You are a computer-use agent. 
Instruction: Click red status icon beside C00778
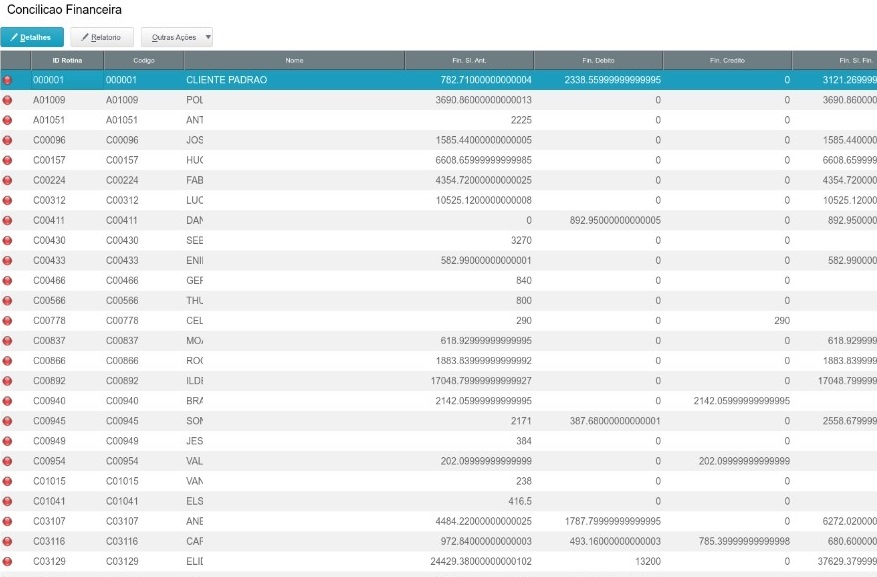[x=8, y=320]
